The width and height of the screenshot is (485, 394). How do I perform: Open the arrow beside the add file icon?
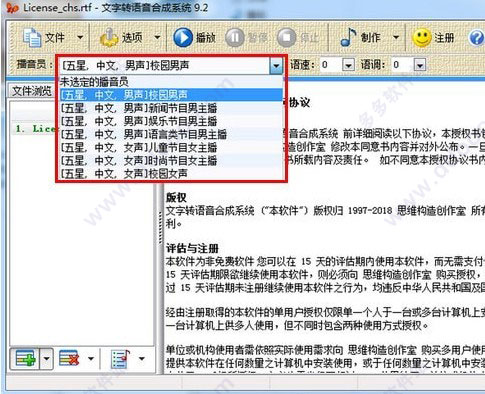pos(47,359)
